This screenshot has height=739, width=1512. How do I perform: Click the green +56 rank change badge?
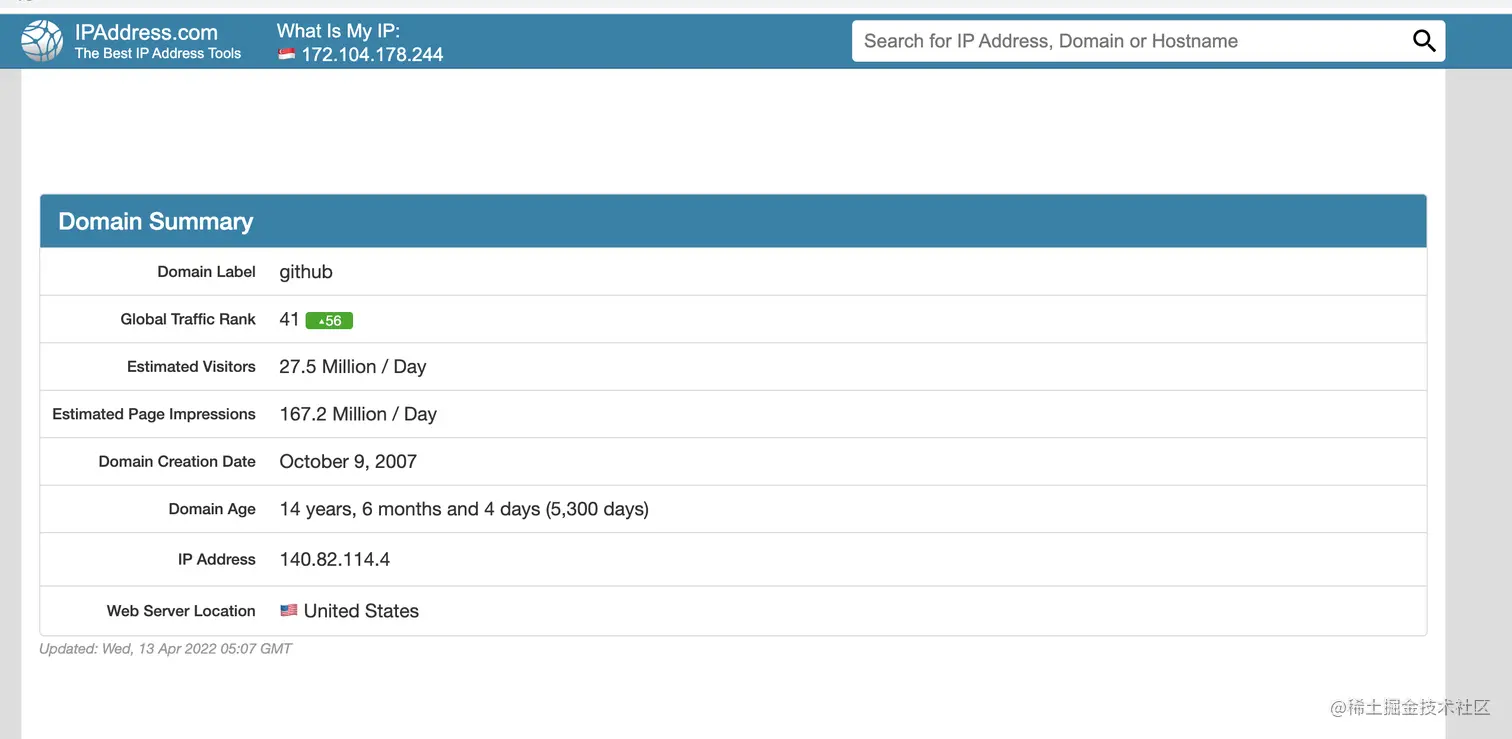329,320
